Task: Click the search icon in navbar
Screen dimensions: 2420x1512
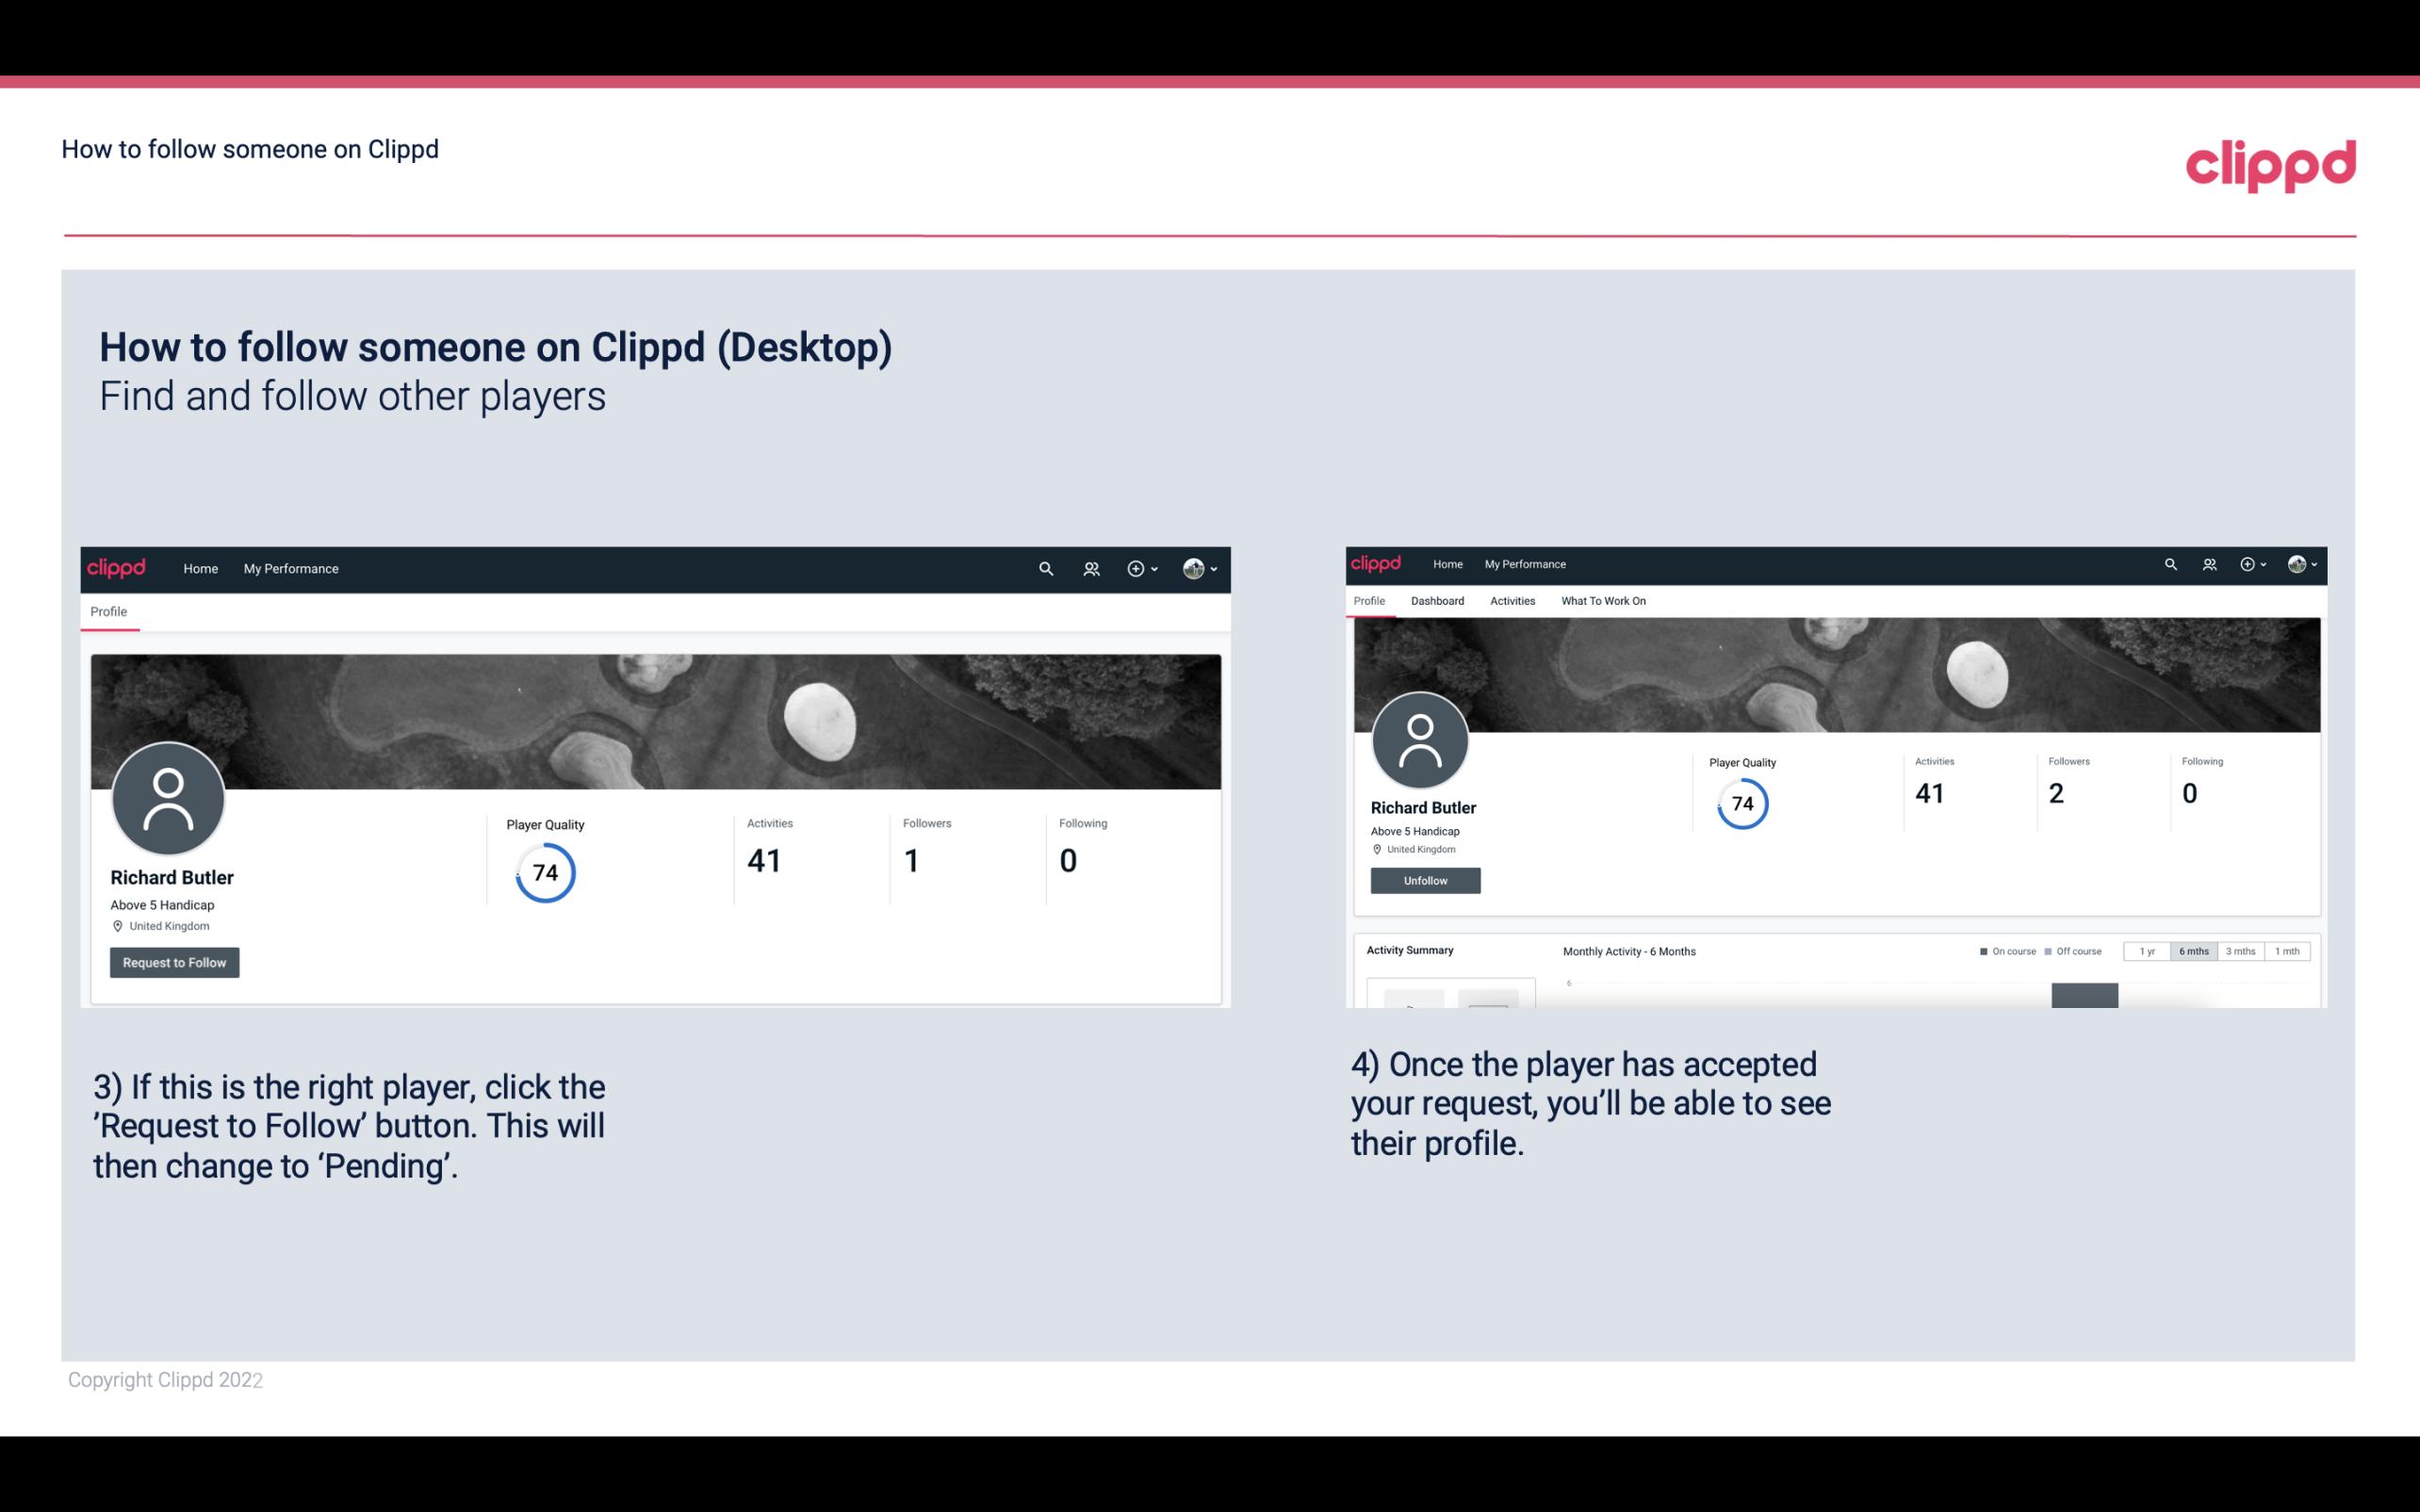Action: pyautogui.click(x=1045, y=568)
